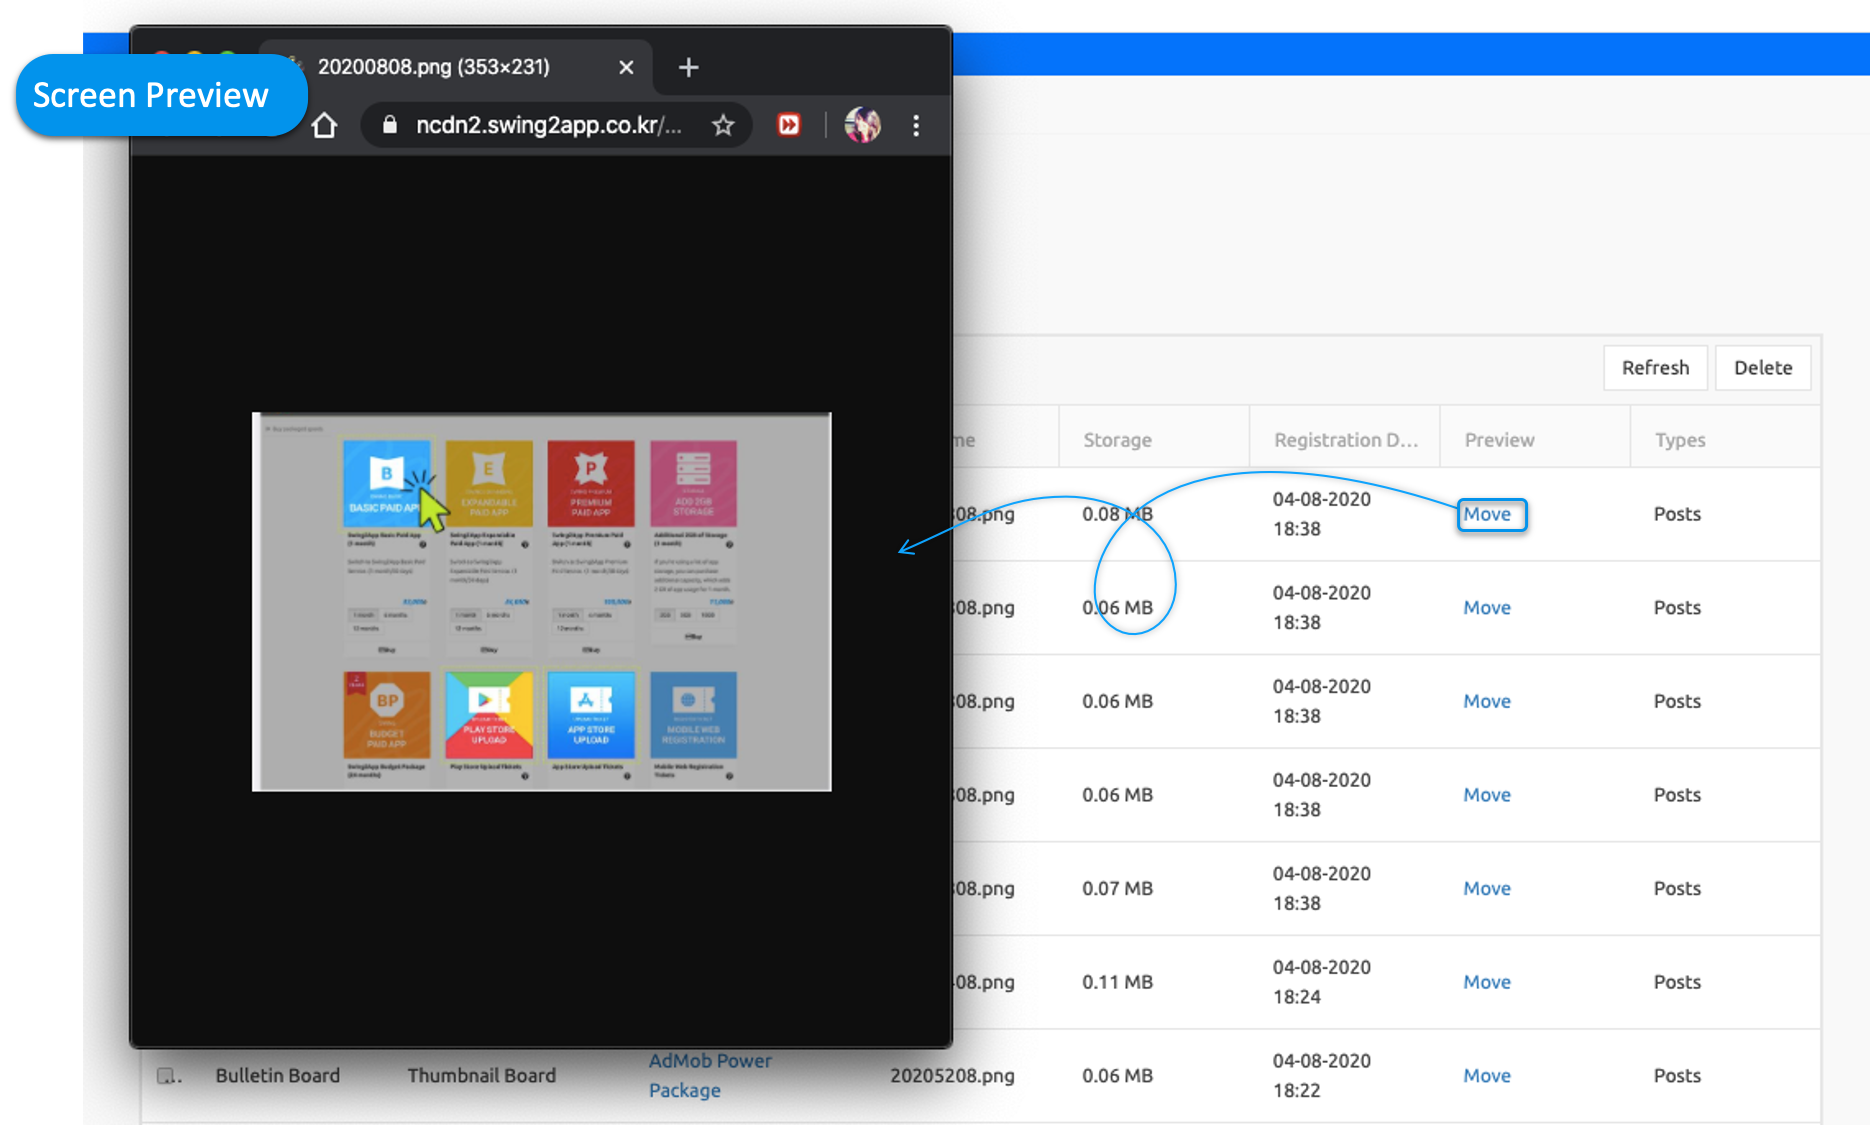
Task: Click the highlighted Move link in first row
Action: click(1487, 515)
